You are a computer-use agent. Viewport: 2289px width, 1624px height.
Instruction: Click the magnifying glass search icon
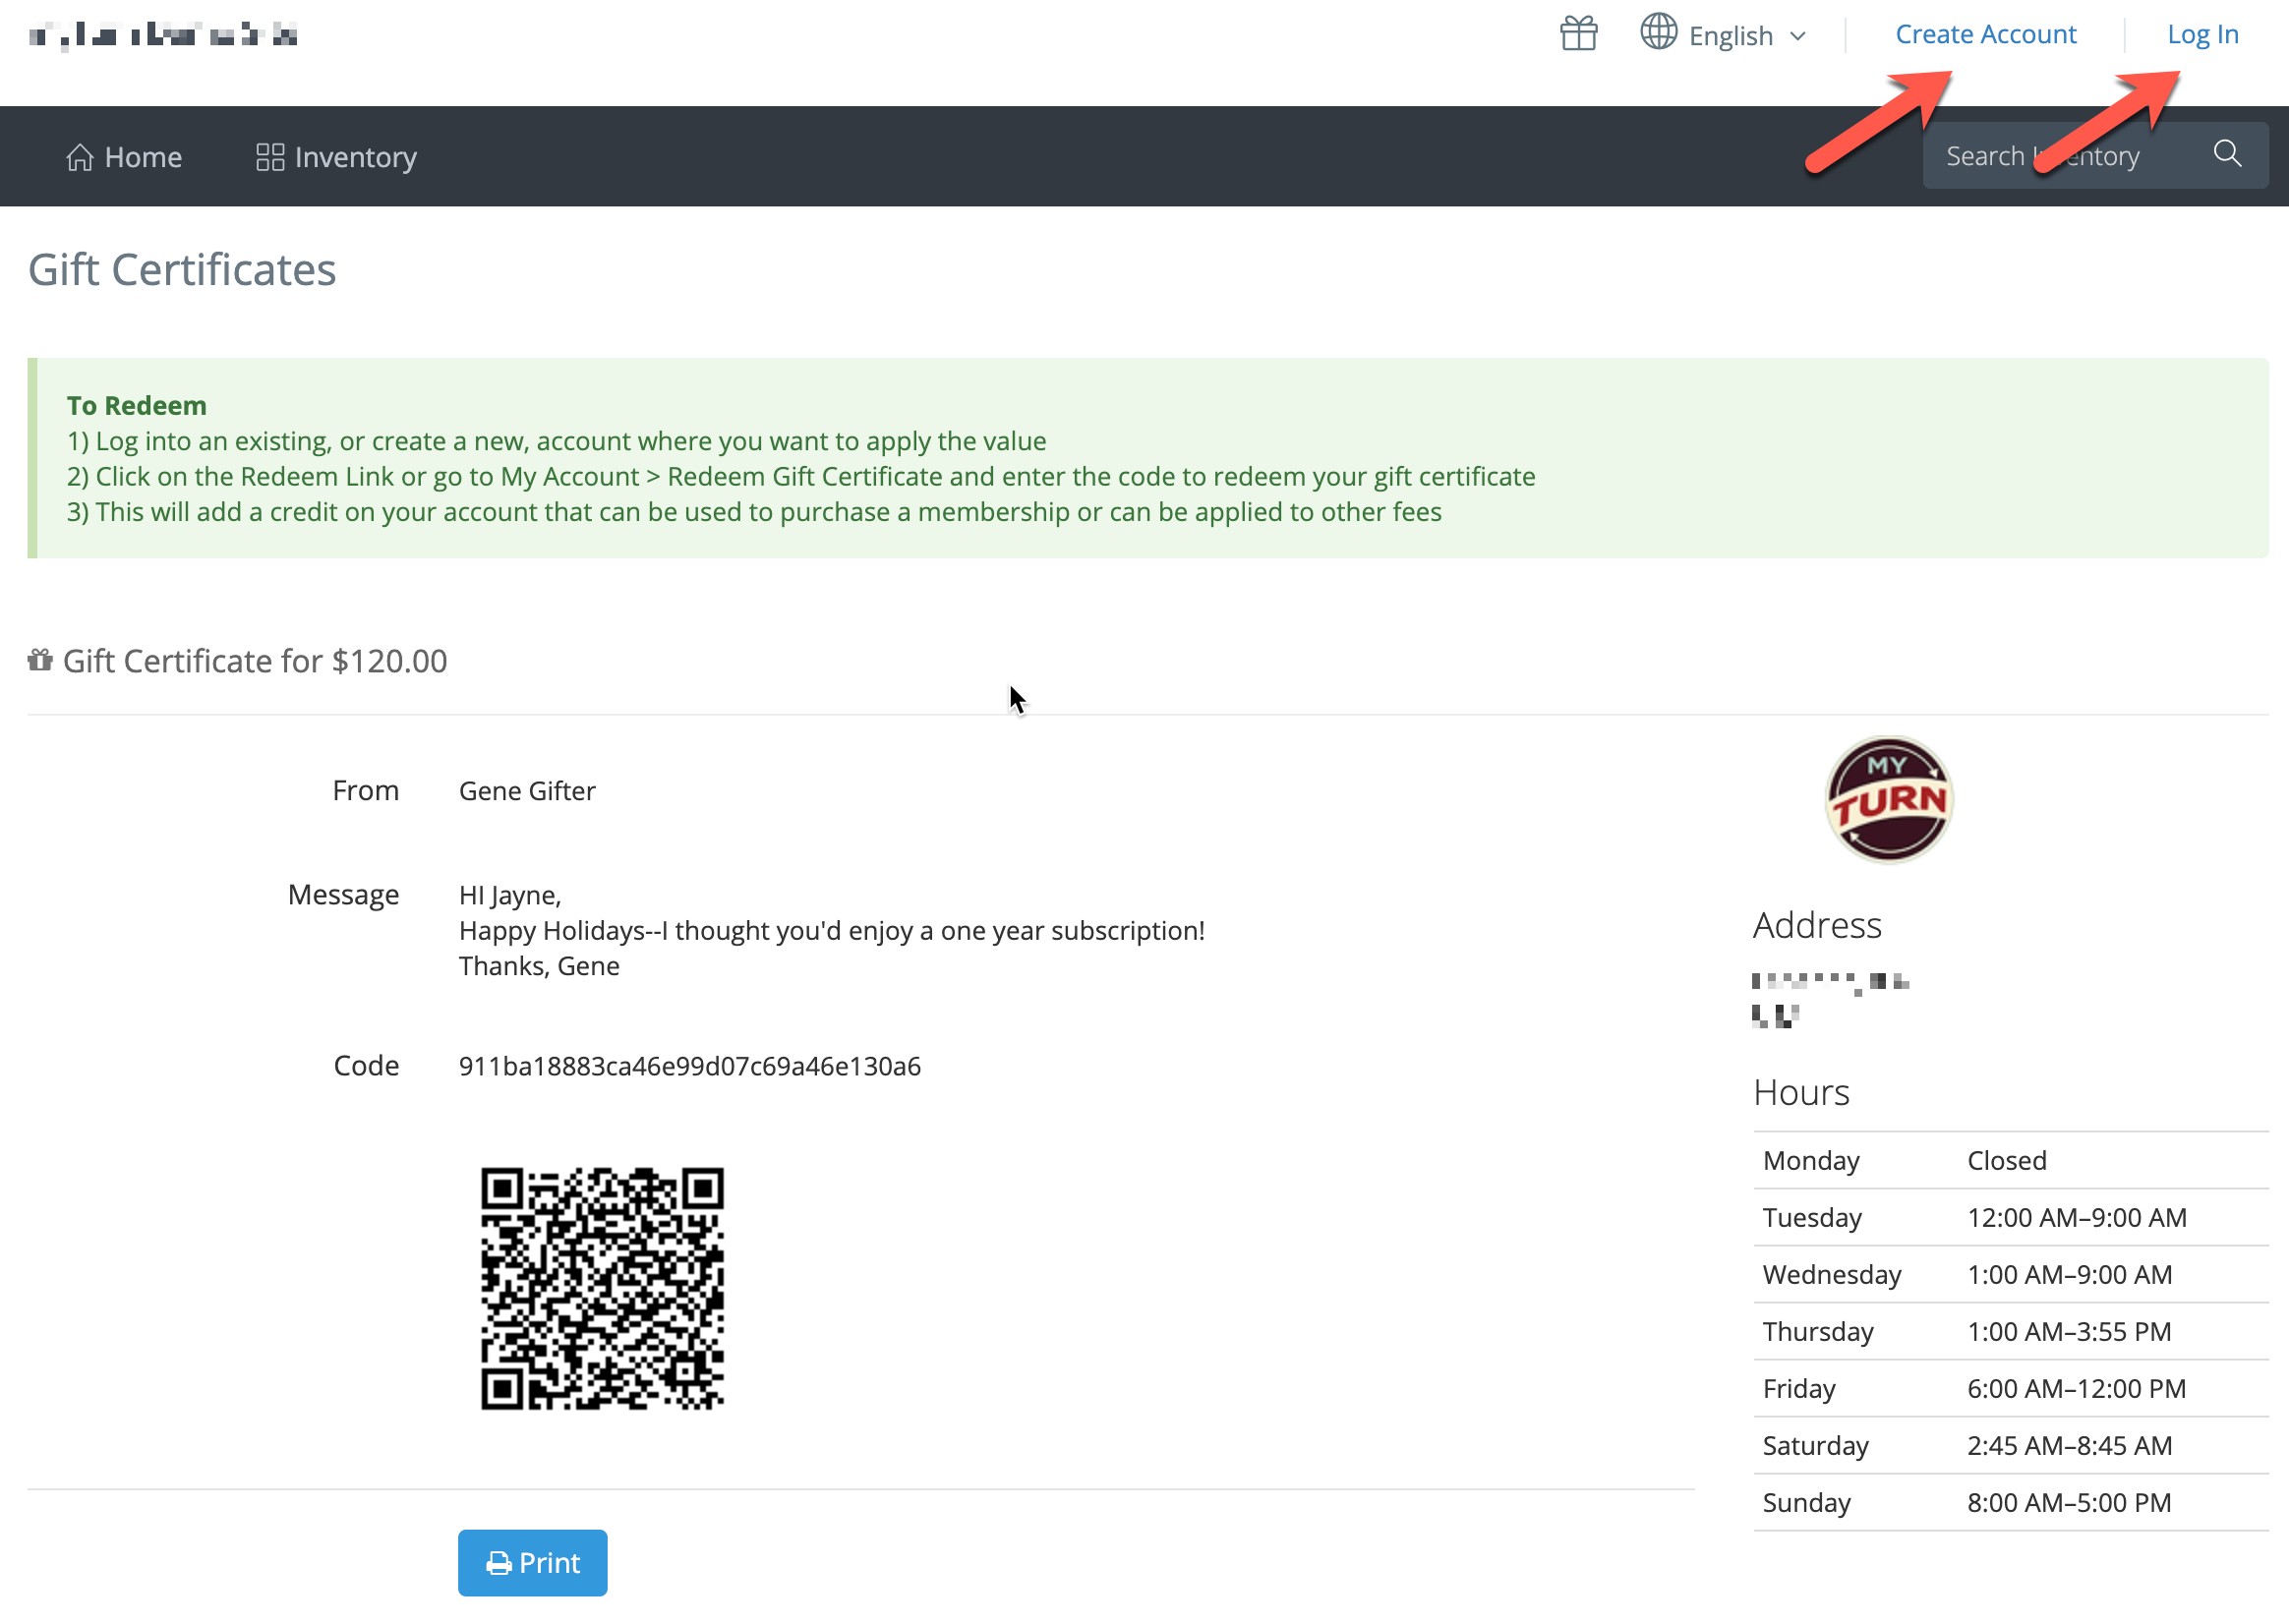coord(2227,154)
